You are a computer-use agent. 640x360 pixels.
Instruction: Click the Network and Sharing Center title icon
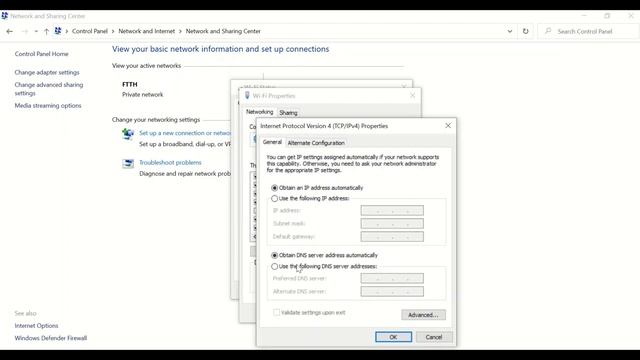pos(4,16)
